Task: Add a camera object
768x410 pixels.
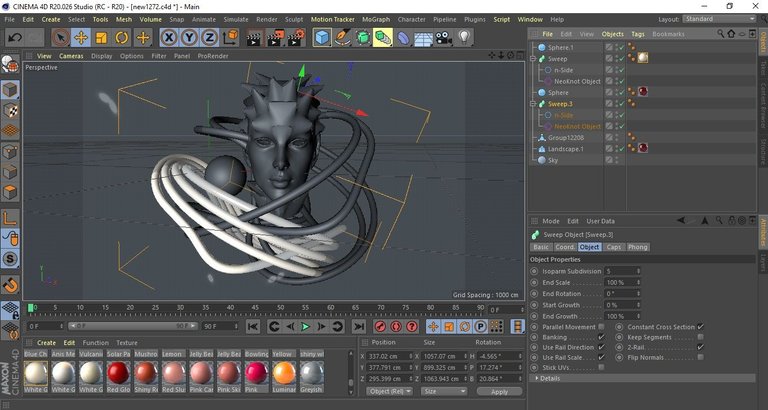Action: [444, 38]
